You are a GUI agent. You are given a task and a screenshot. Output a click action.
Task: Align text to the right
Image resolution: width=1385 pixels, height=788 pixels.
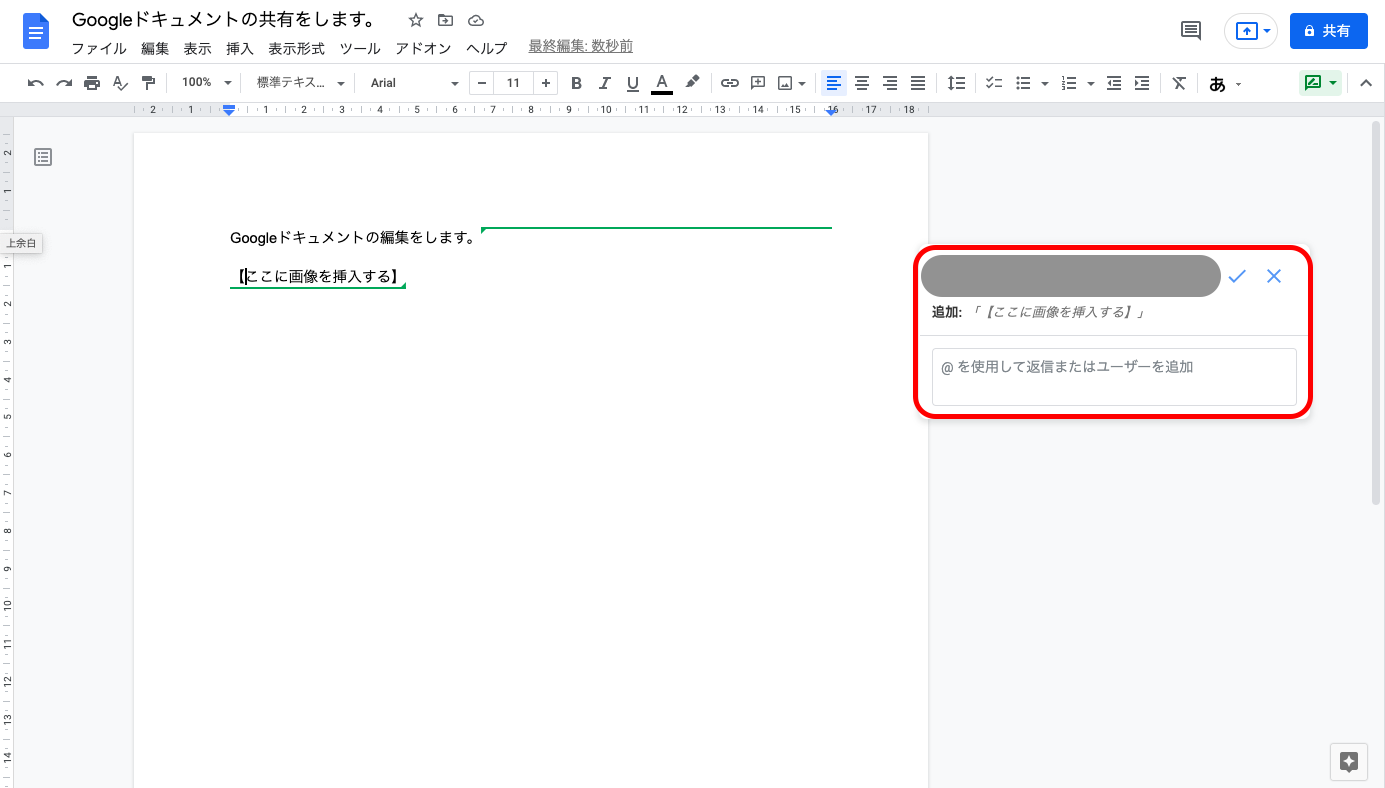coord(890,83)
